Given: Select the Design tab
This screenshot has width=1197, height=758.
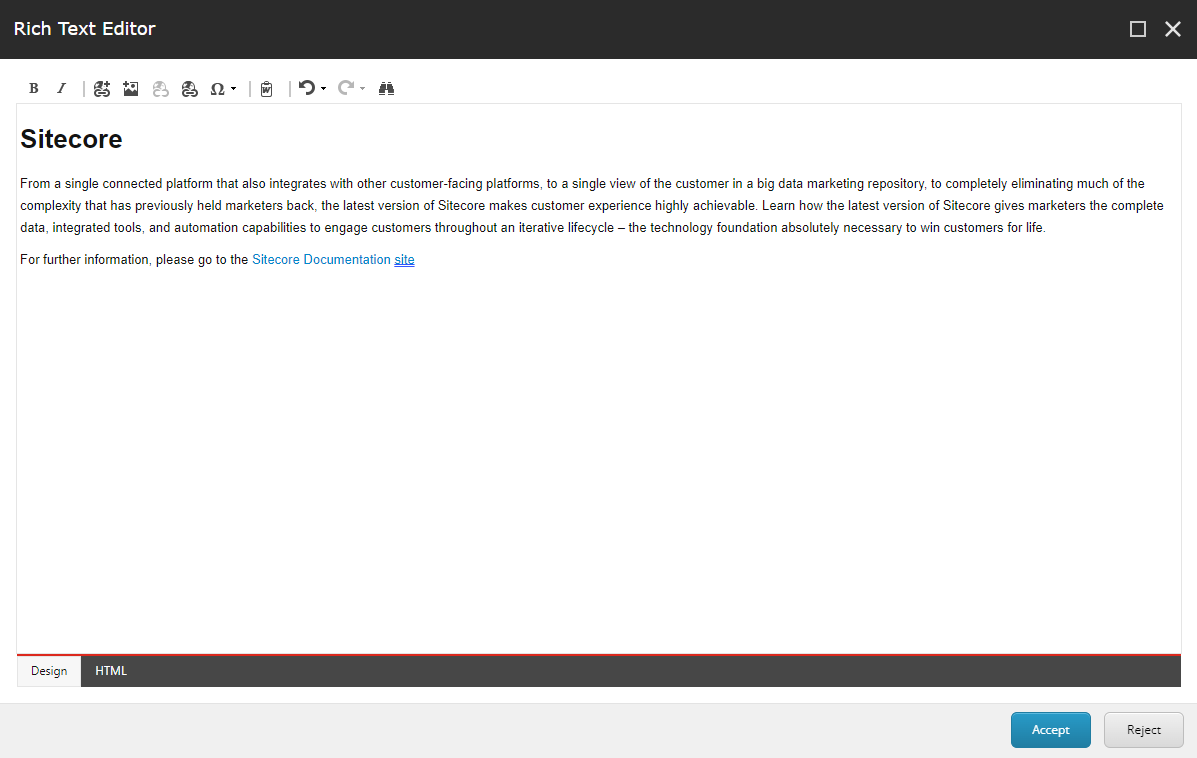Looking at the screenshot, I should [48, 671].
